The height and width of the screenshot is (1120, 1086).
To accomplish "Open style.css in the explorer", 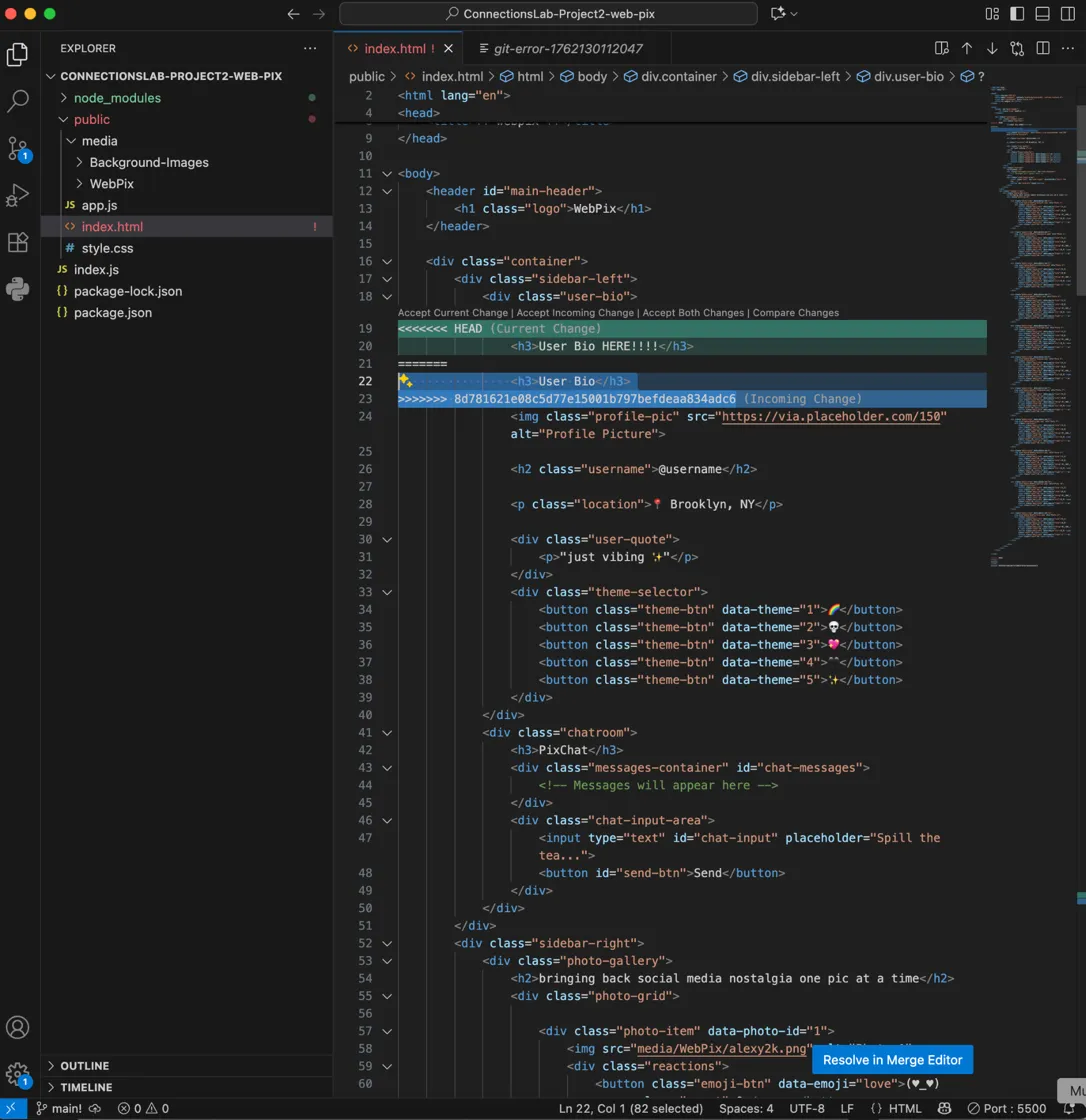I will pos(109,248).
